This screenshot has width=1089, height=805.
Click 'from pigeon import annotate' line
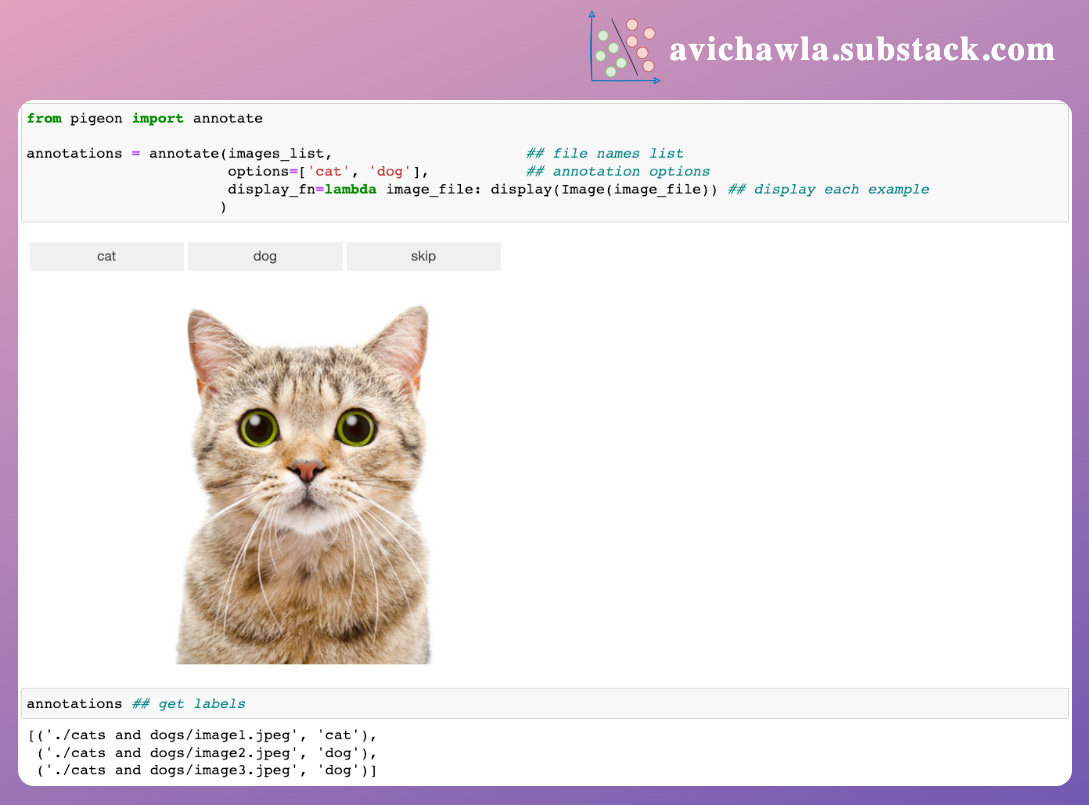pos(144,119)
